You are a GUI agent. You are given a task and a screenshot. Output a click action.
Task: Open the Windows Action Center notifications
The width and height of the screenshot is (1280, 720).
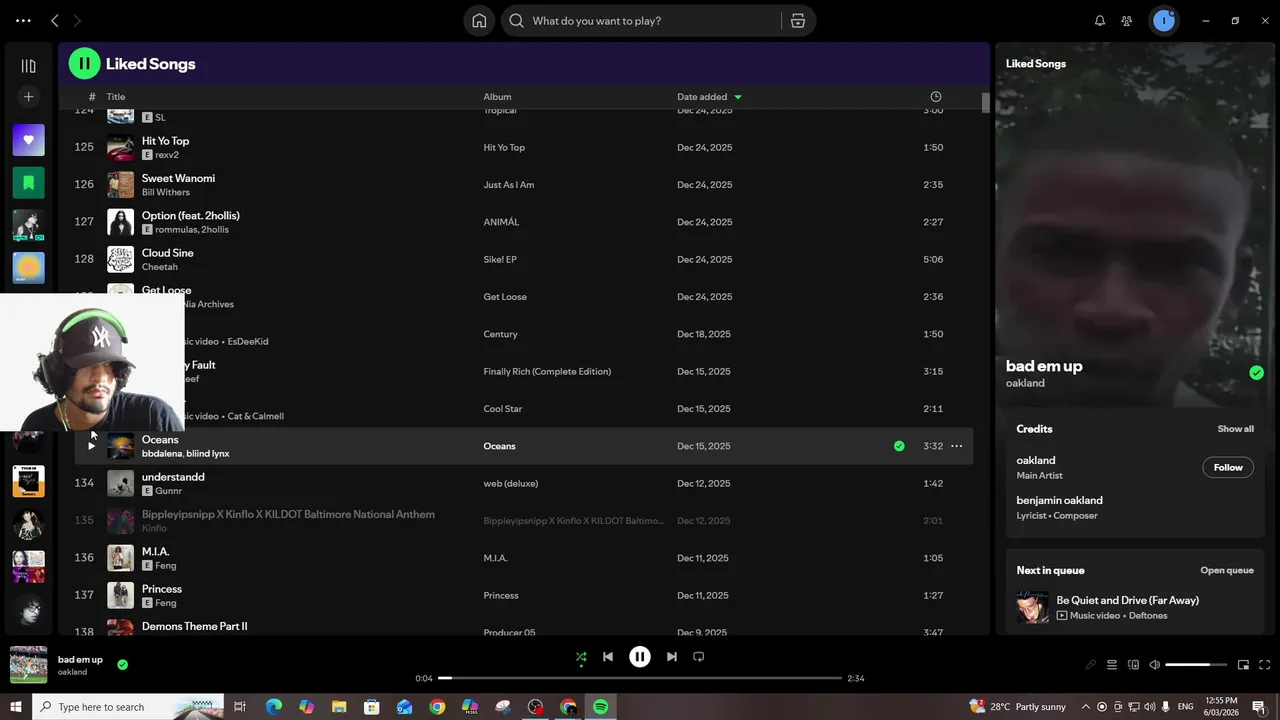[1259, 707]
